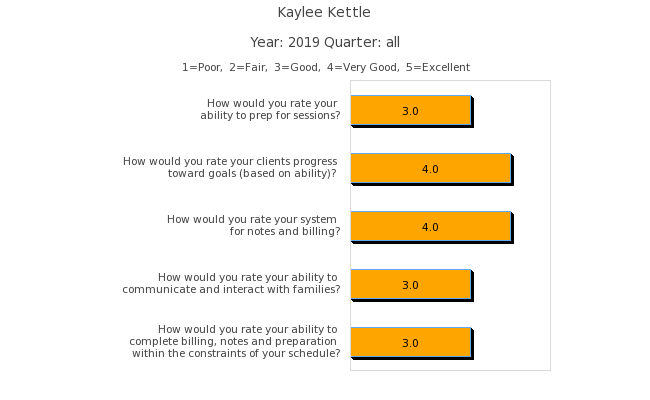
Task: Click the communicate with families question label
Action: (232, 283)
